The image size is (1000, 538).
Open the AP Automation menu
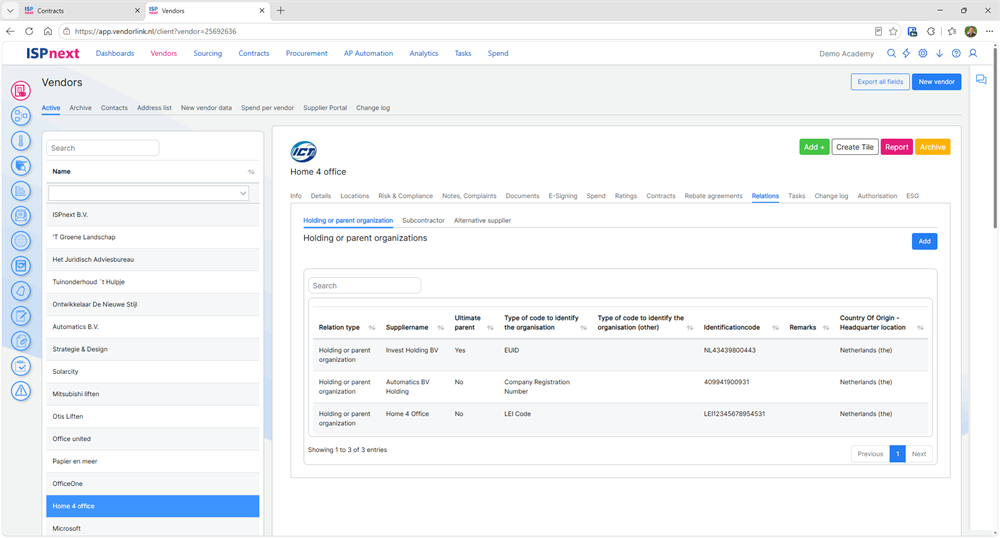(369, 54)
